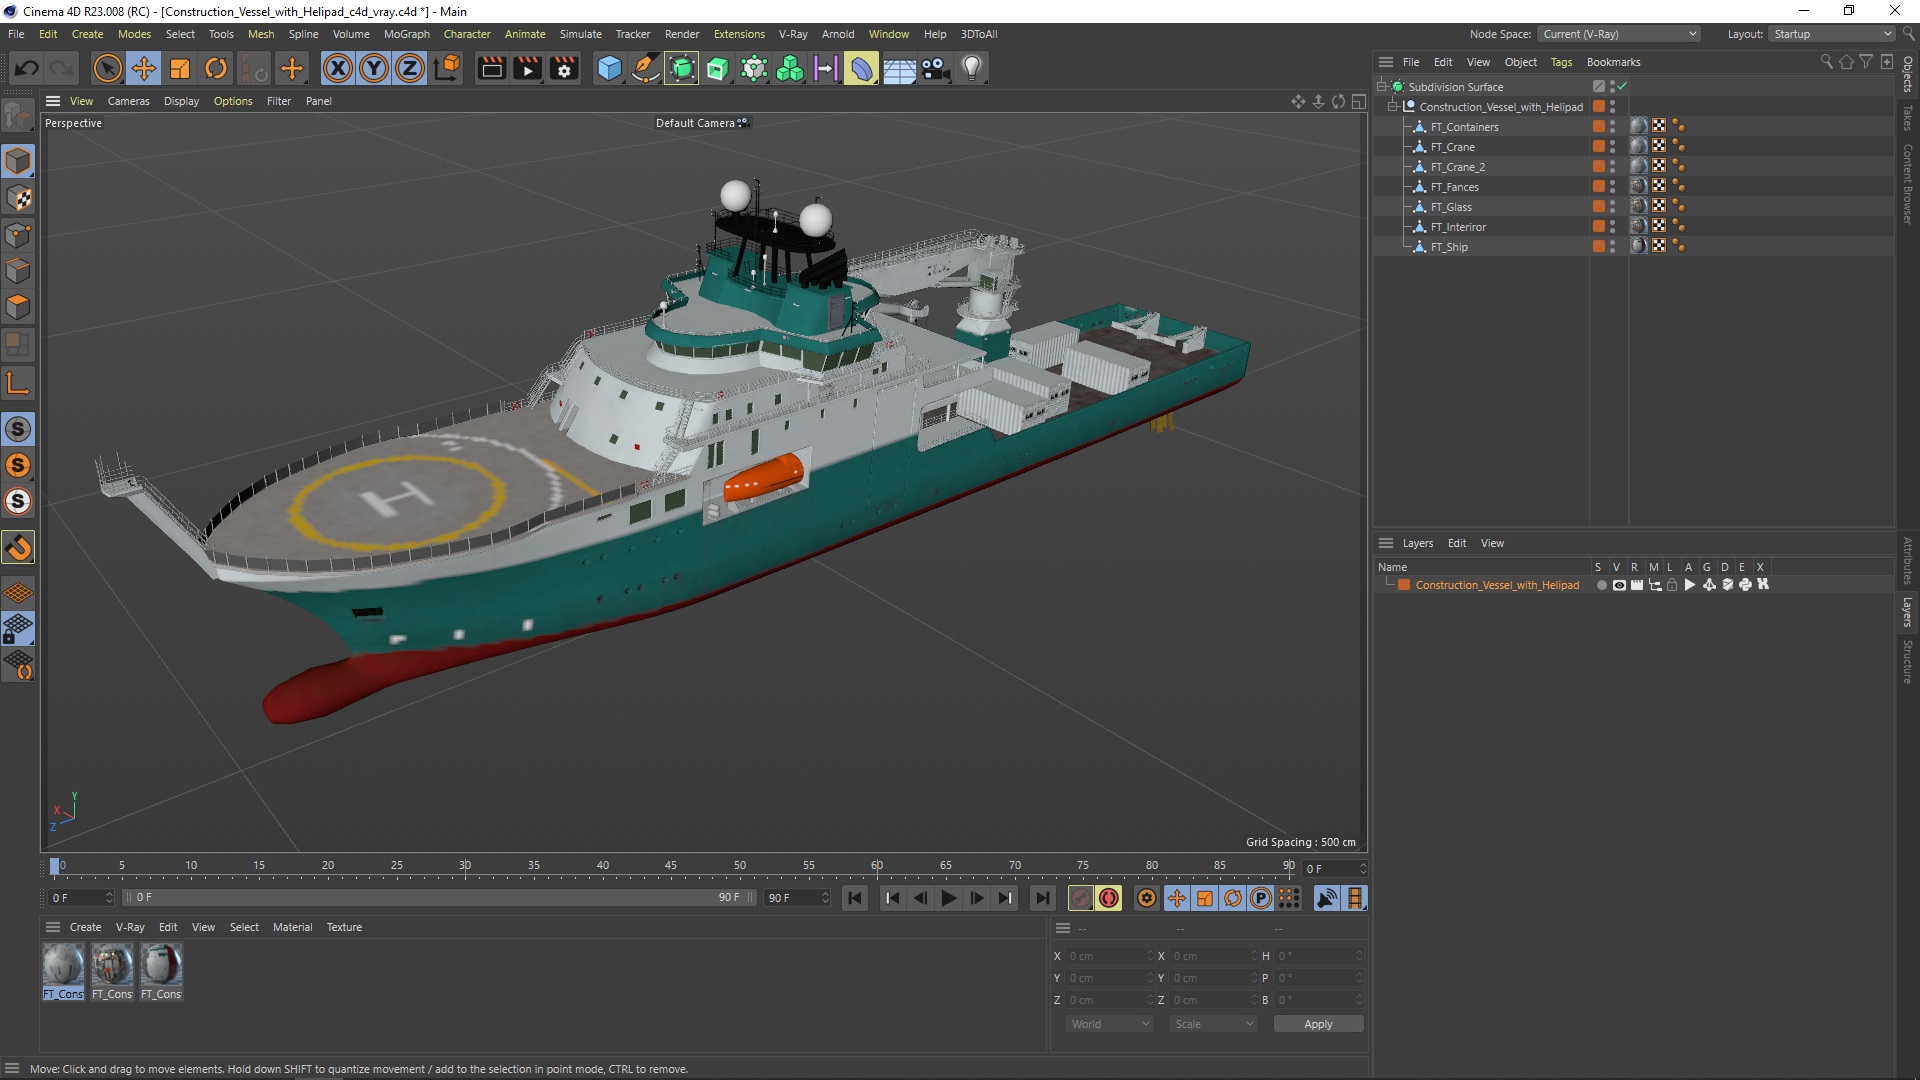This screenshot has width=1920, height=1080.
Task: Collapse the Construction_Vessel_with_Helipad object node
Action: pyautogui.click(x=1392, y=106)
